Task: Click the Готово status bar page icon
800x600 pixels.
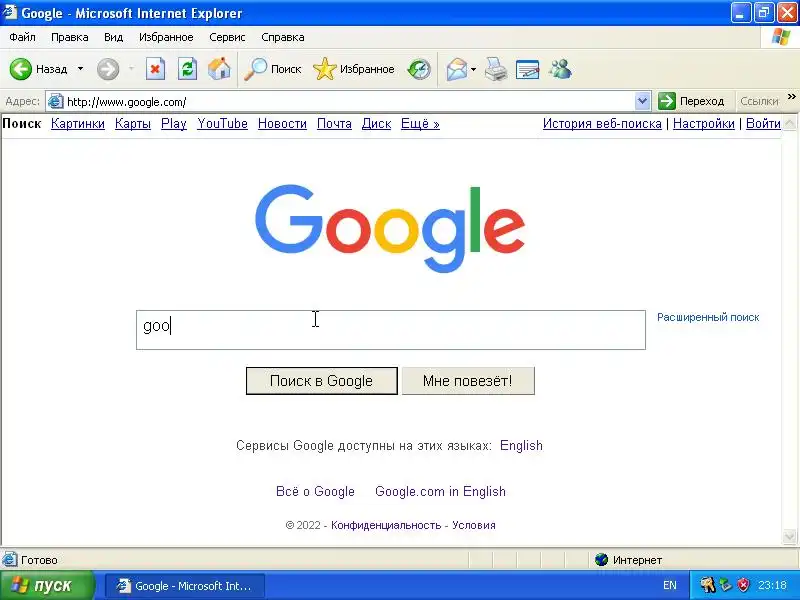Action: (9, 560)
